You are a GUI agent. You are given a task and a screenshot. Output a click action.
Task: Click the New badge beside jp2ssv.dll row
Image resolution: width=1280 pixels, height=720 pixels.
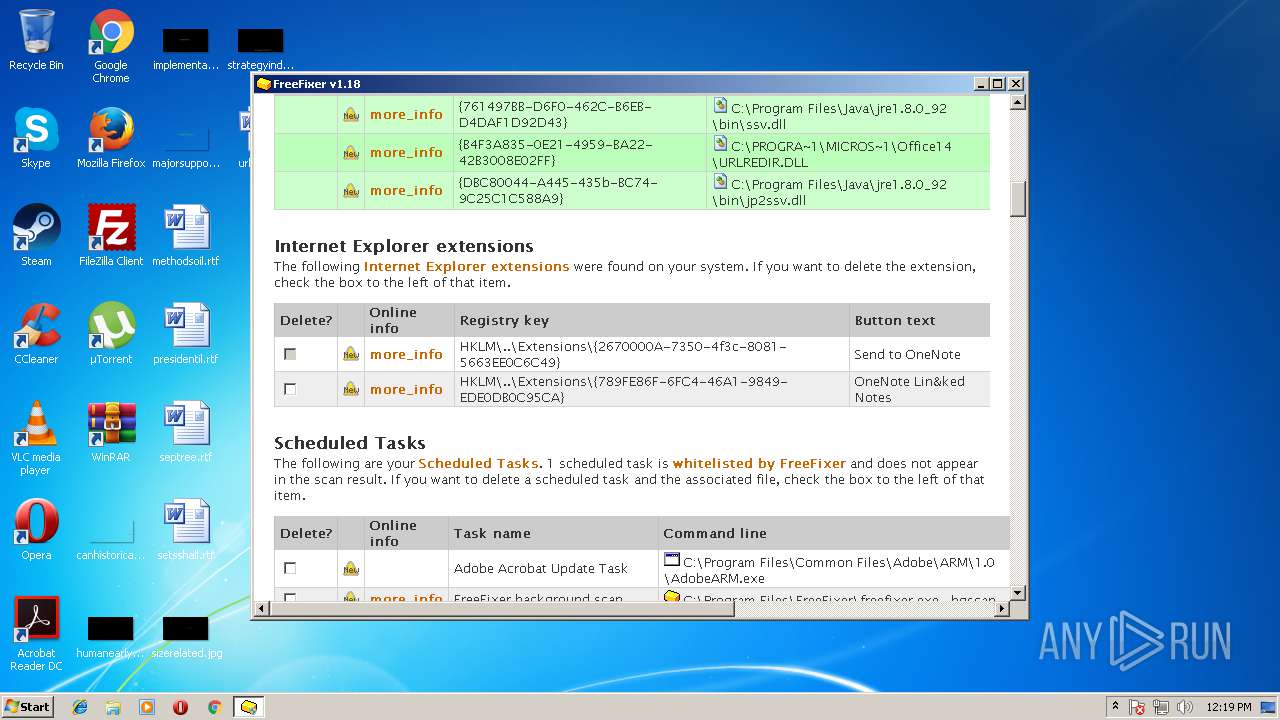tap(351, 191)
